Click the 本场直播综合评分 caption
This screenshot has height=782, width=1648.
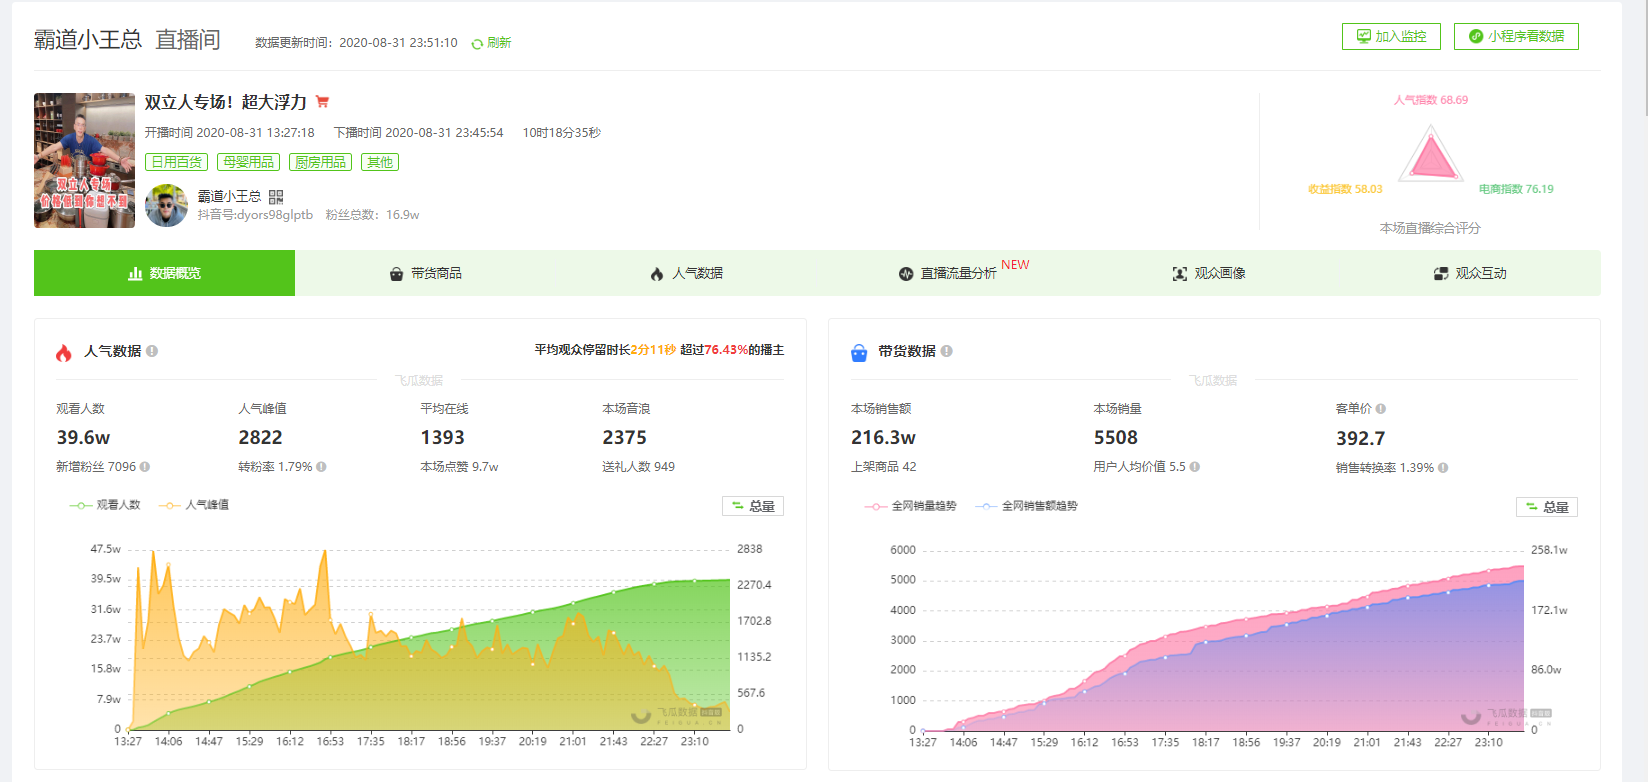point(1430,228)
